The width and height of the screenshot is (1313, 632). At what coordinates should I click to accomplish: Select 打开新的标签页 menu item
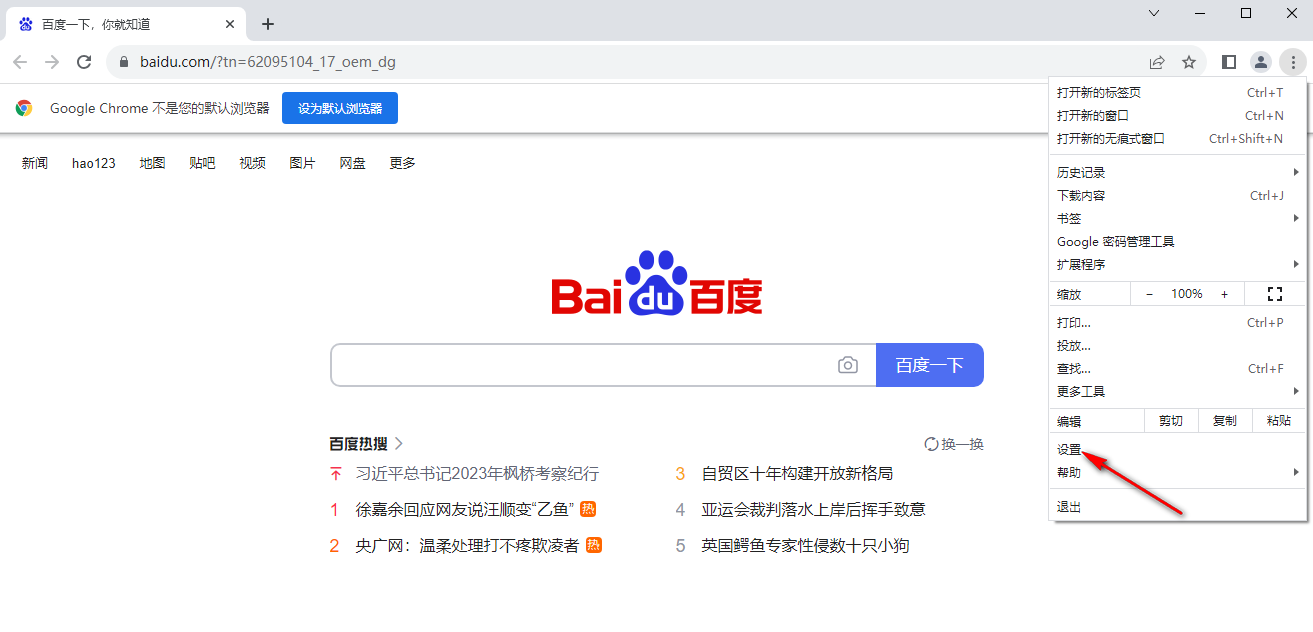1178,92
